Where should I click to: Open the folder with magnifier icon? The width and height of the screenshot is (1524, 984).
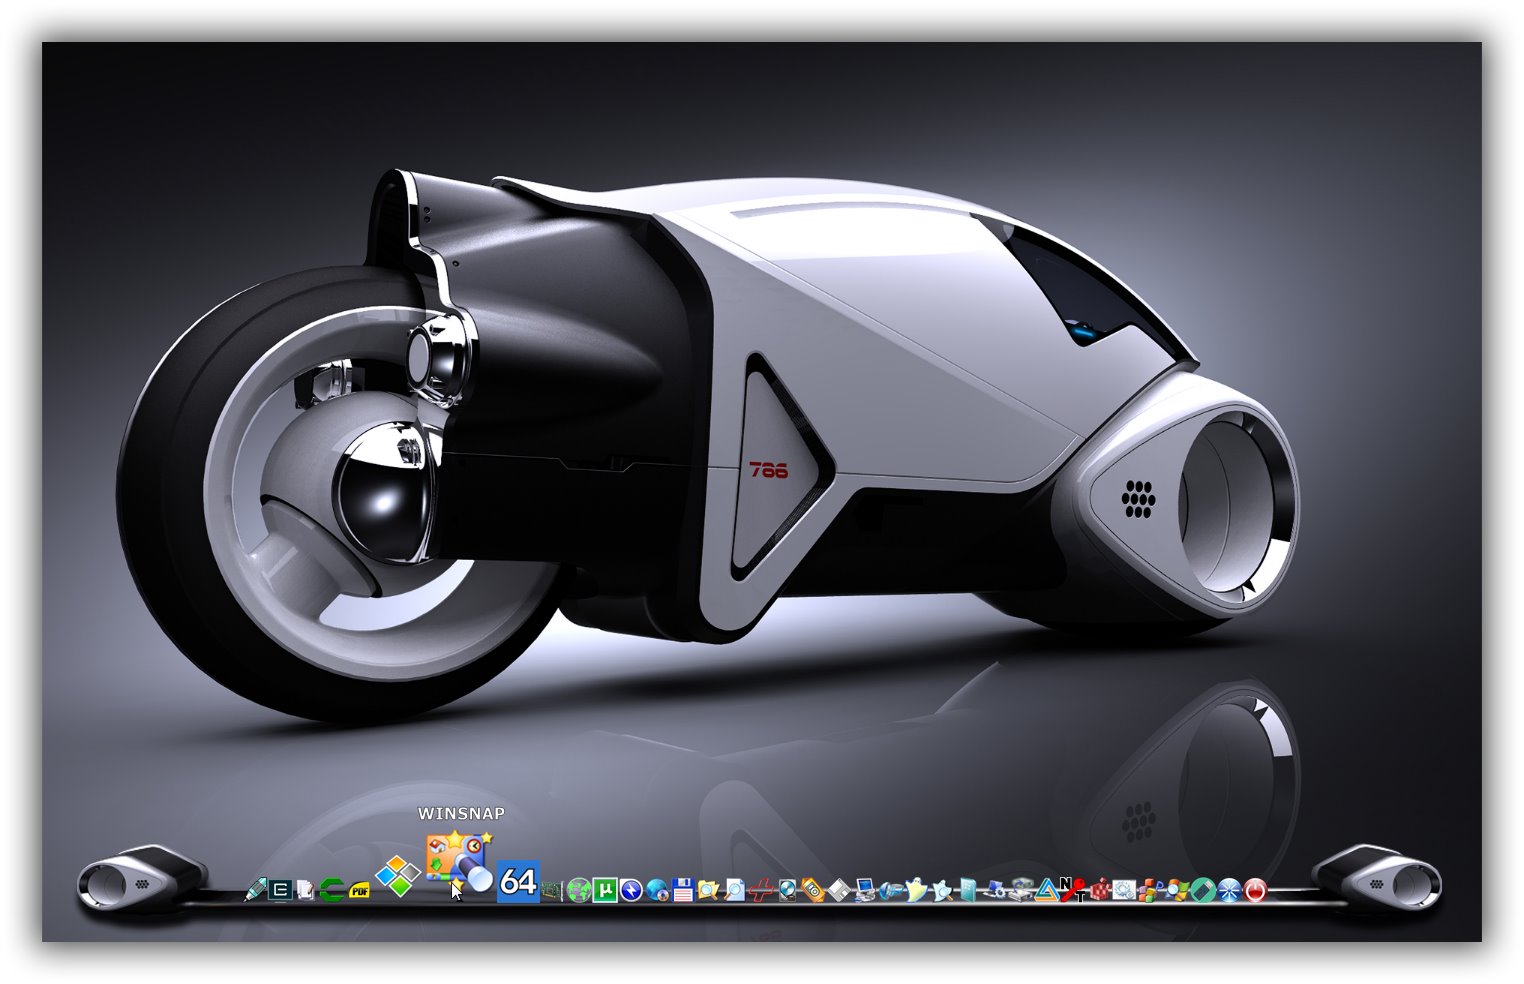pyautogui.click(x=708, y=890)
